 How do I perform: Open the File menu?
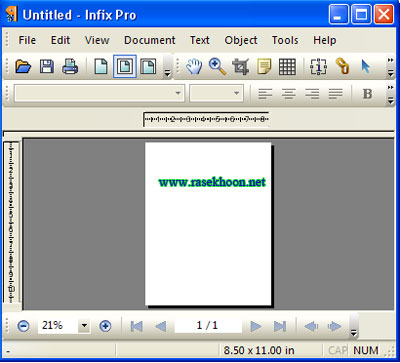[x=27, y=40]
